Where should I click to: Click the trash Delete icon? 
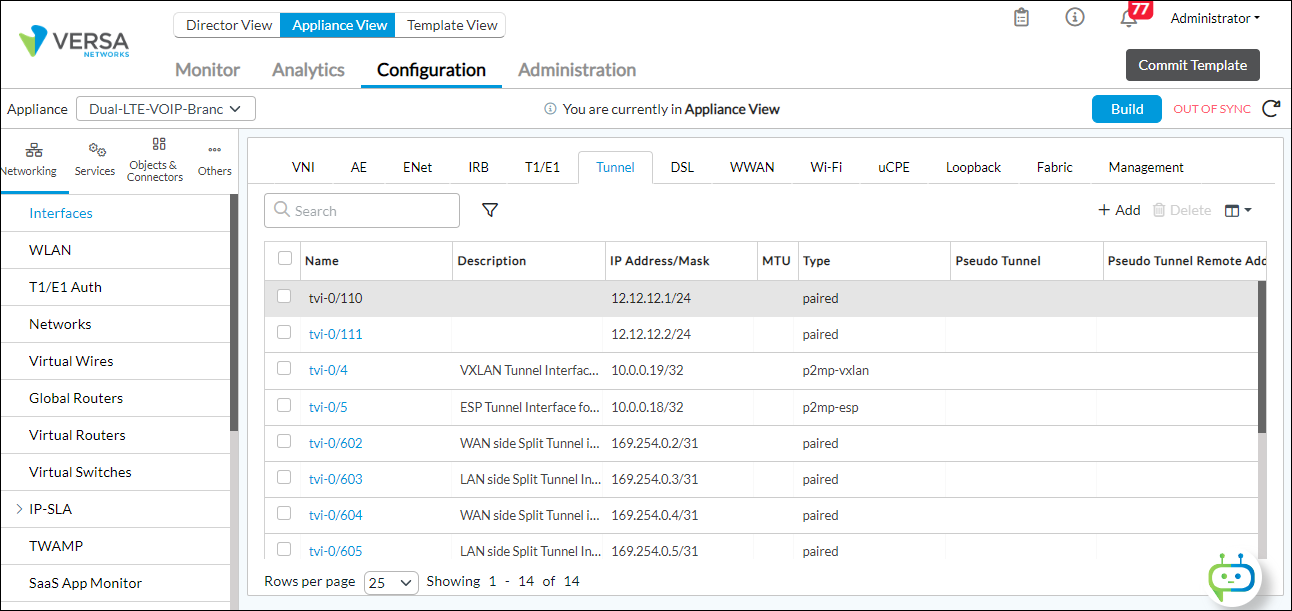click(x=1159, y=210)
